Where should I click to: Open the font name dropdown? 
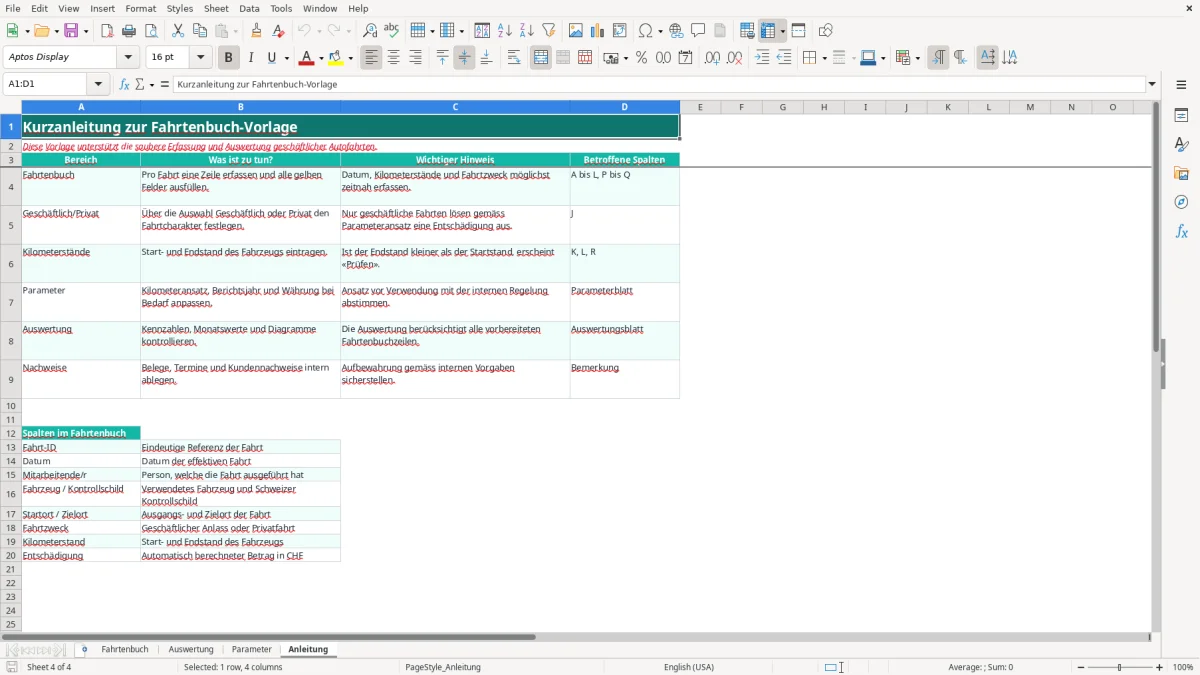click(129, 58)
